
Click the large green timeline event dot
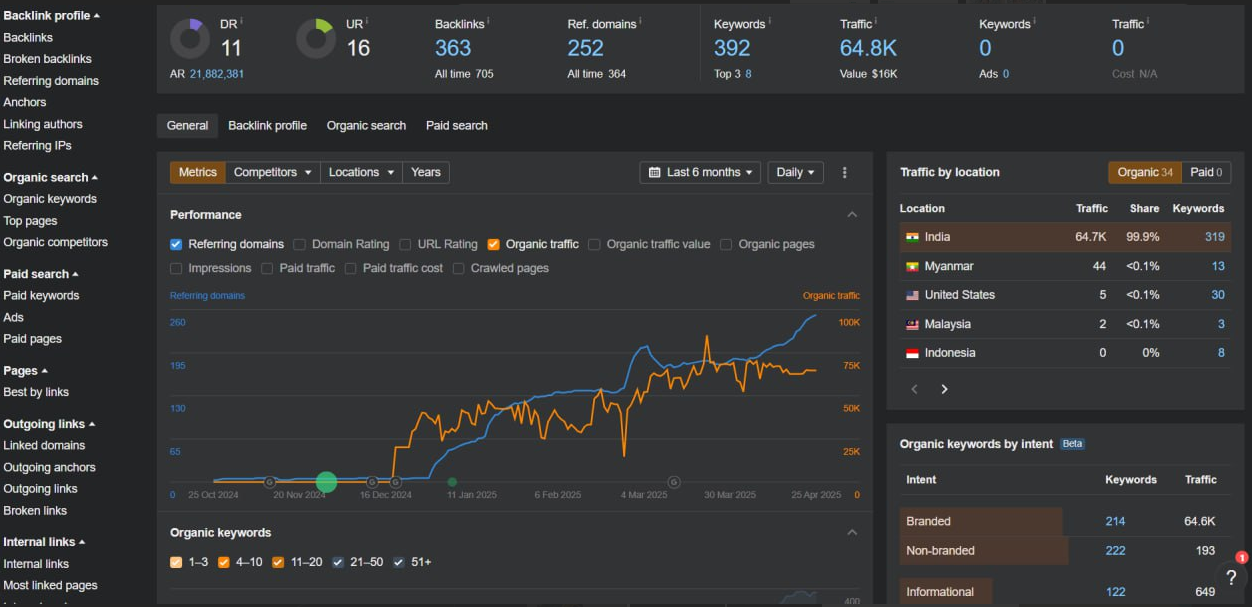tap(326, 482)
